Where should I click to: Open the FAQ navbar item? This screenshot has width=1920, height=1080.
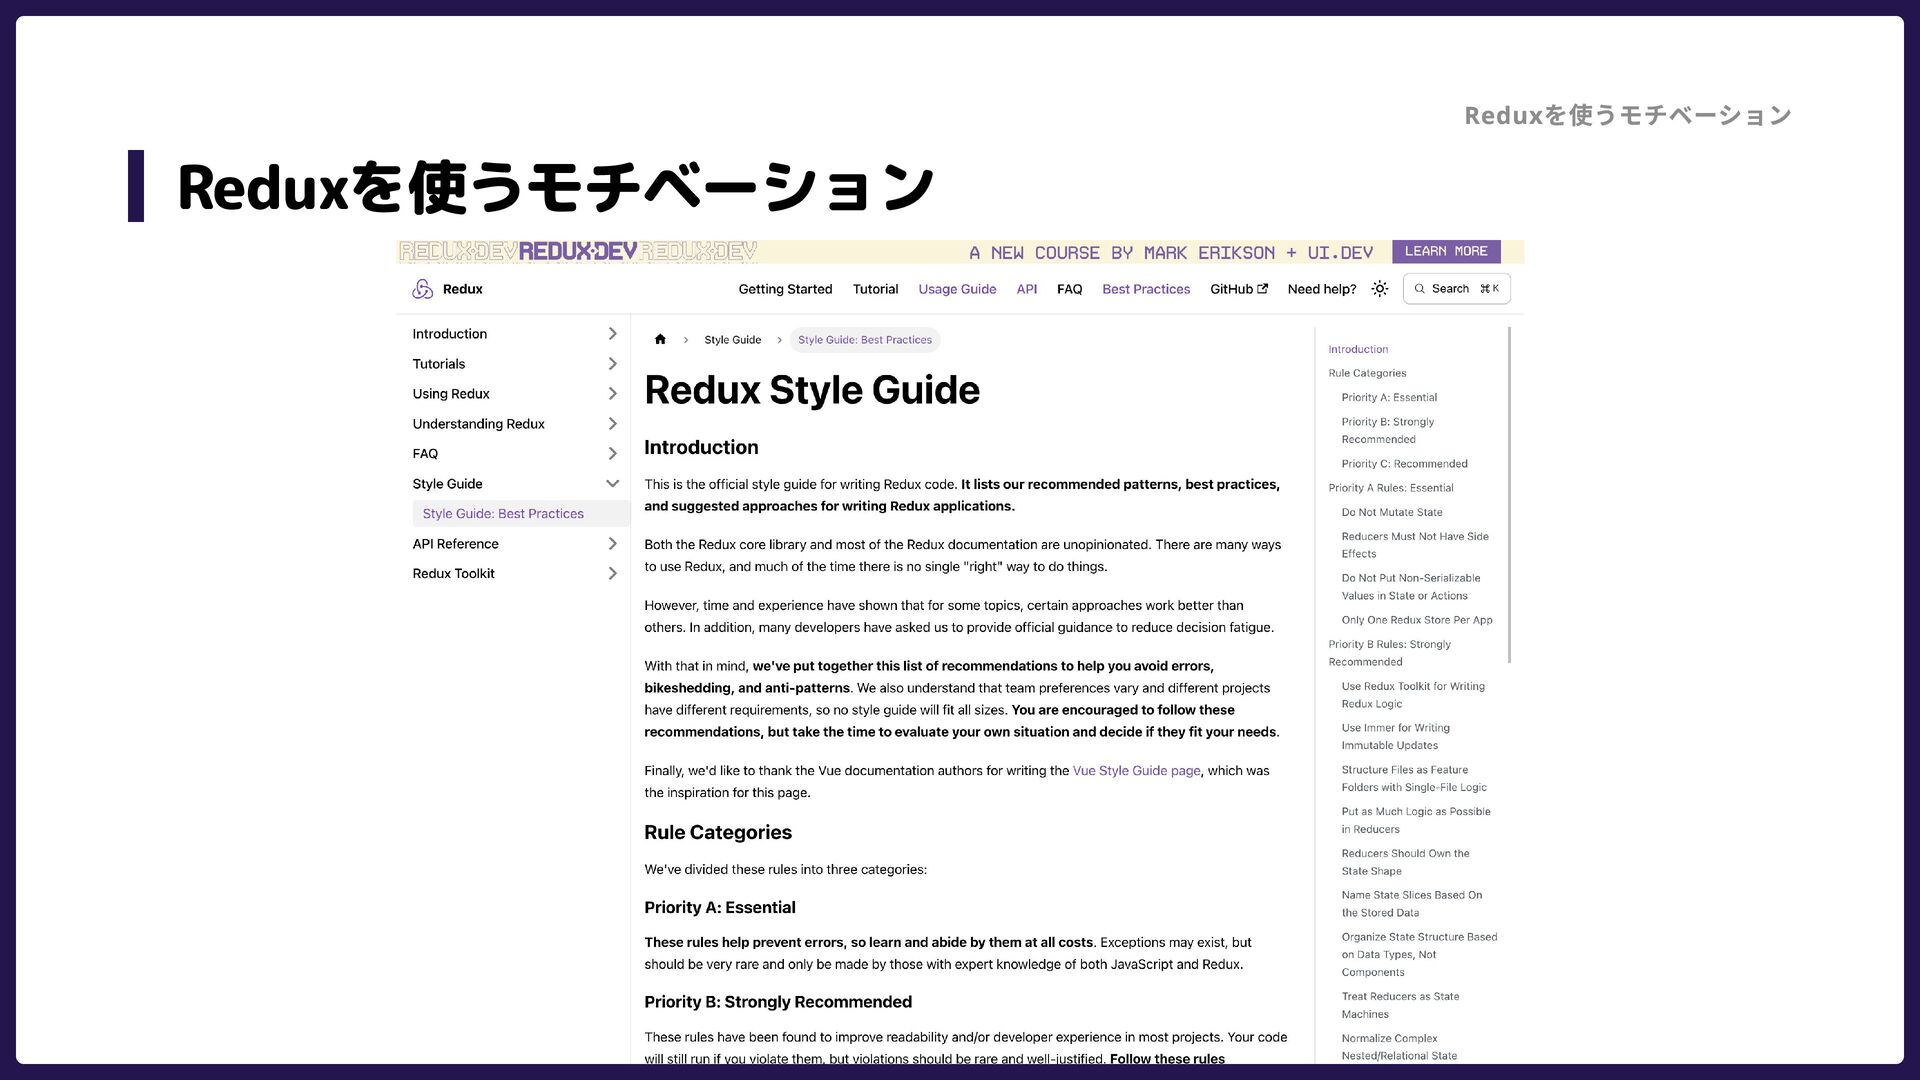coord(1069,289)
